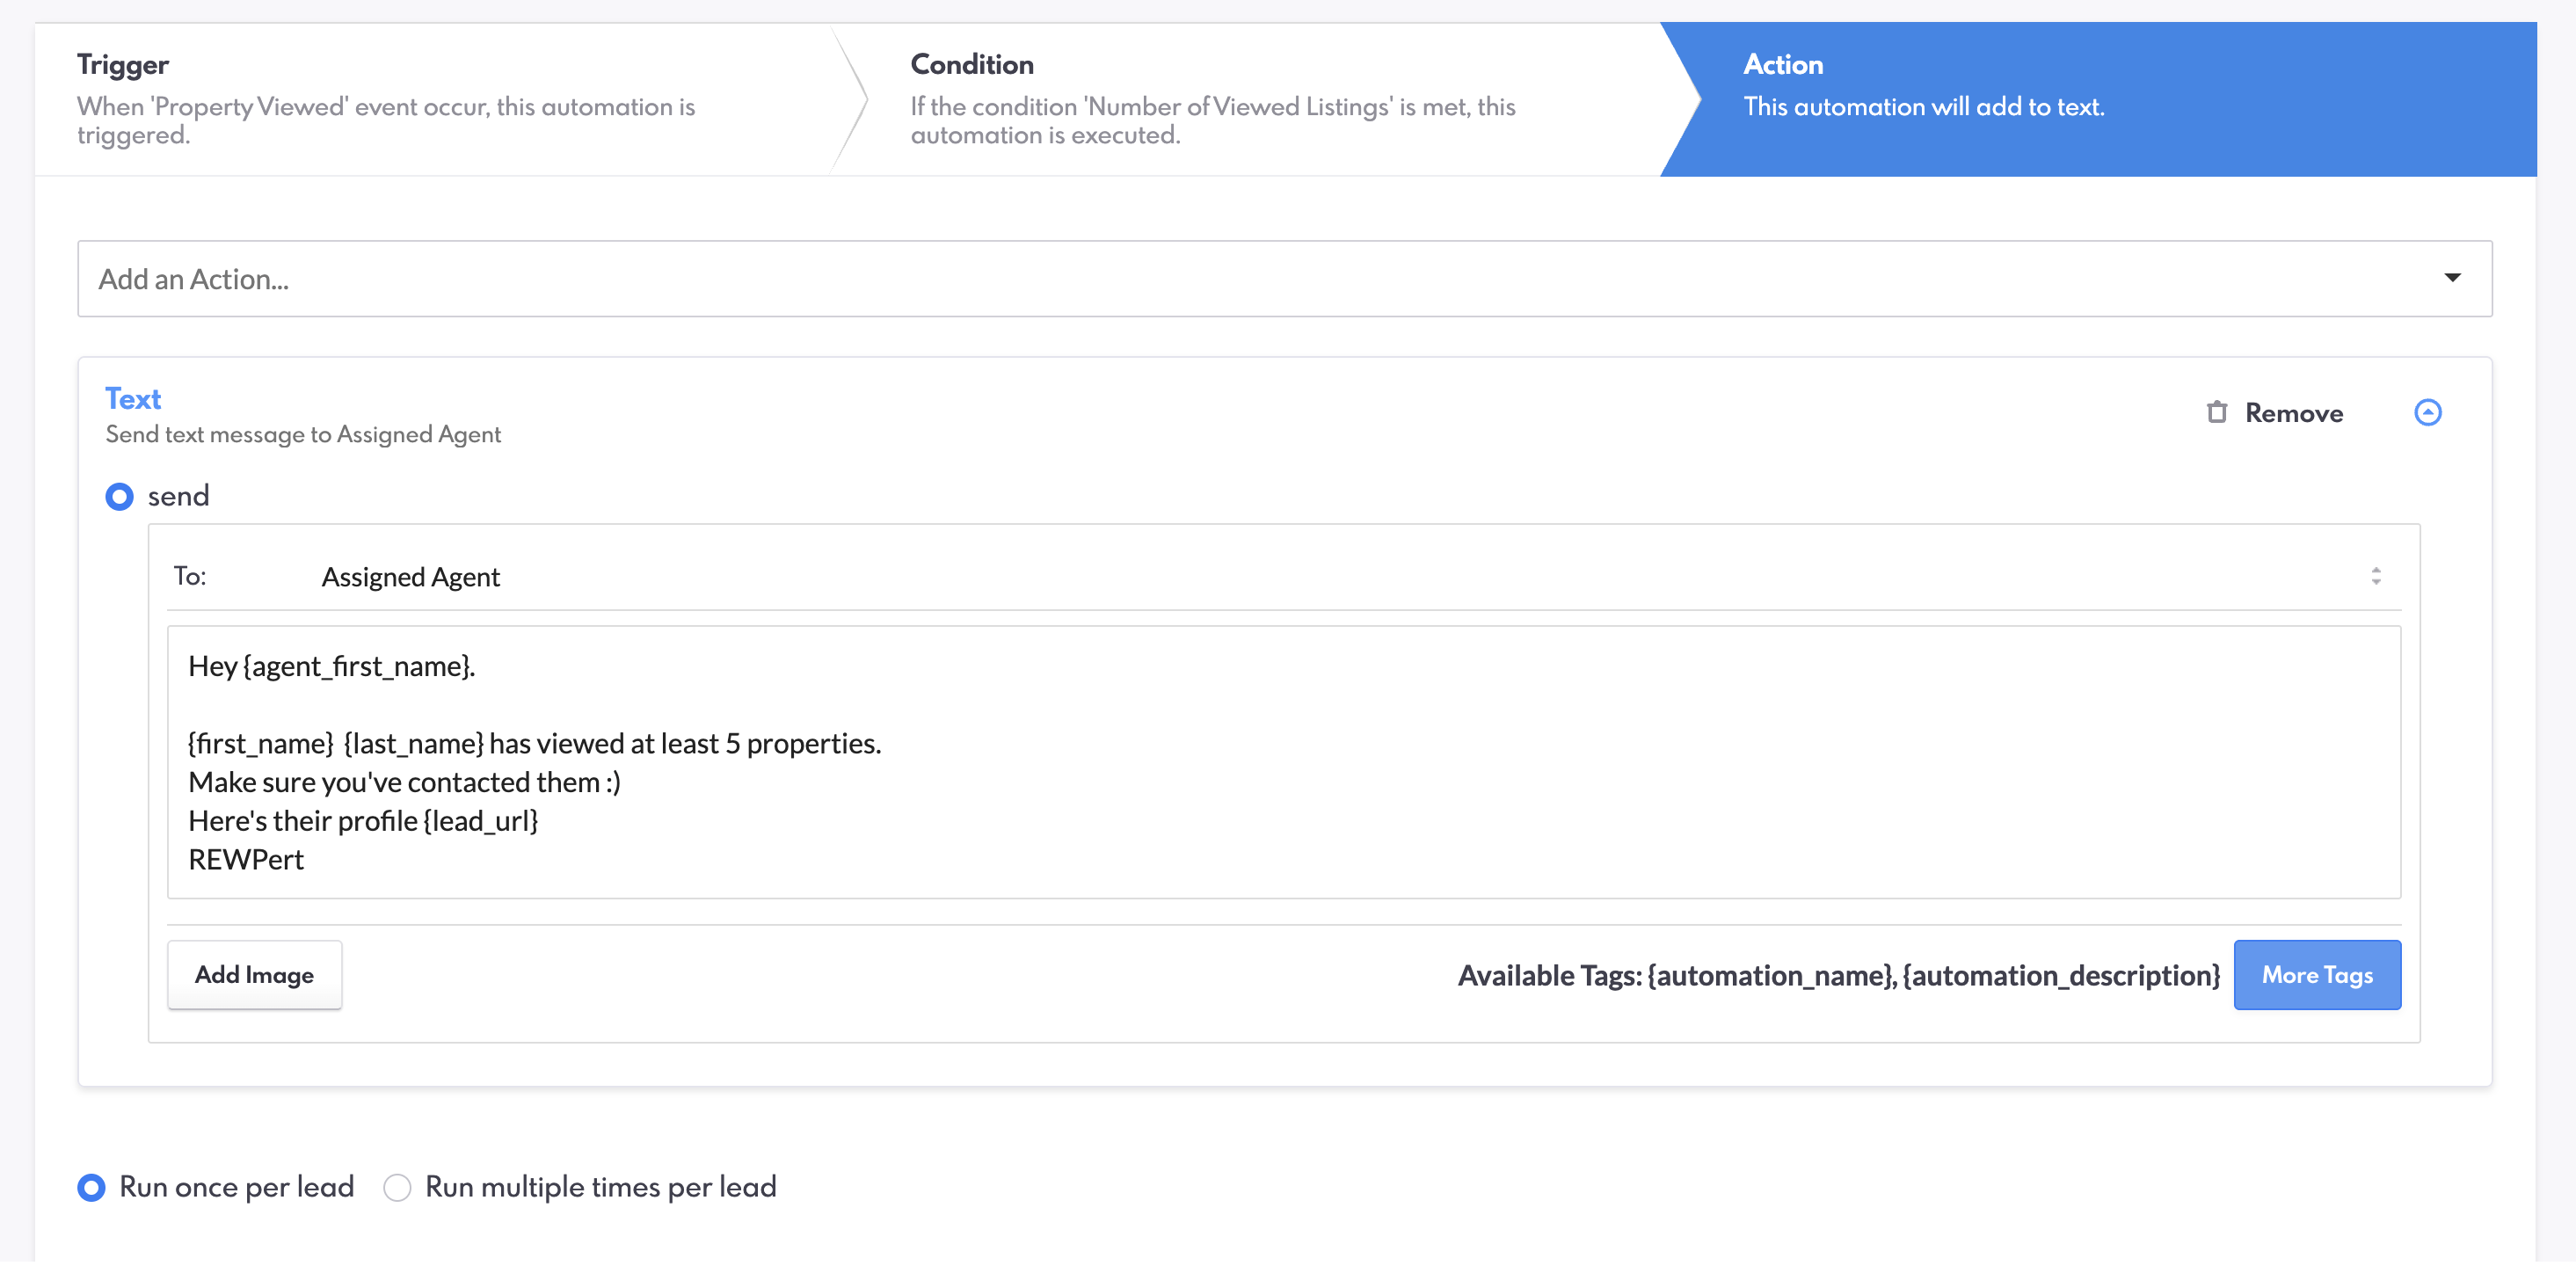
Task: Switch to the Condition step
Action: (1250, 99)
